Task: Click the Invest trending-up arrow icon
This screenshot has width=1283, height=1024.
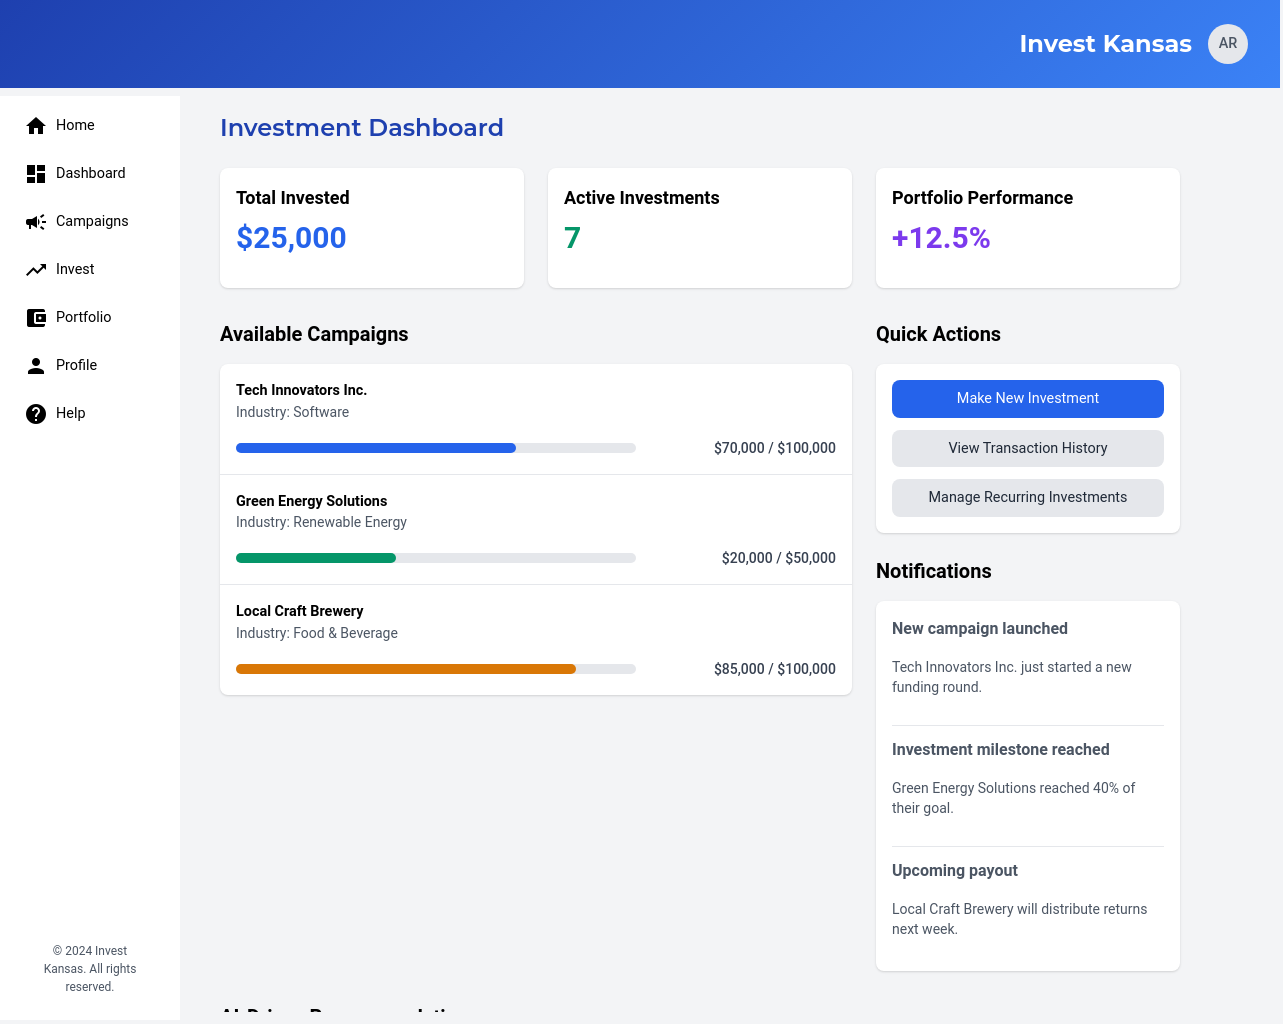Action: 36,270
